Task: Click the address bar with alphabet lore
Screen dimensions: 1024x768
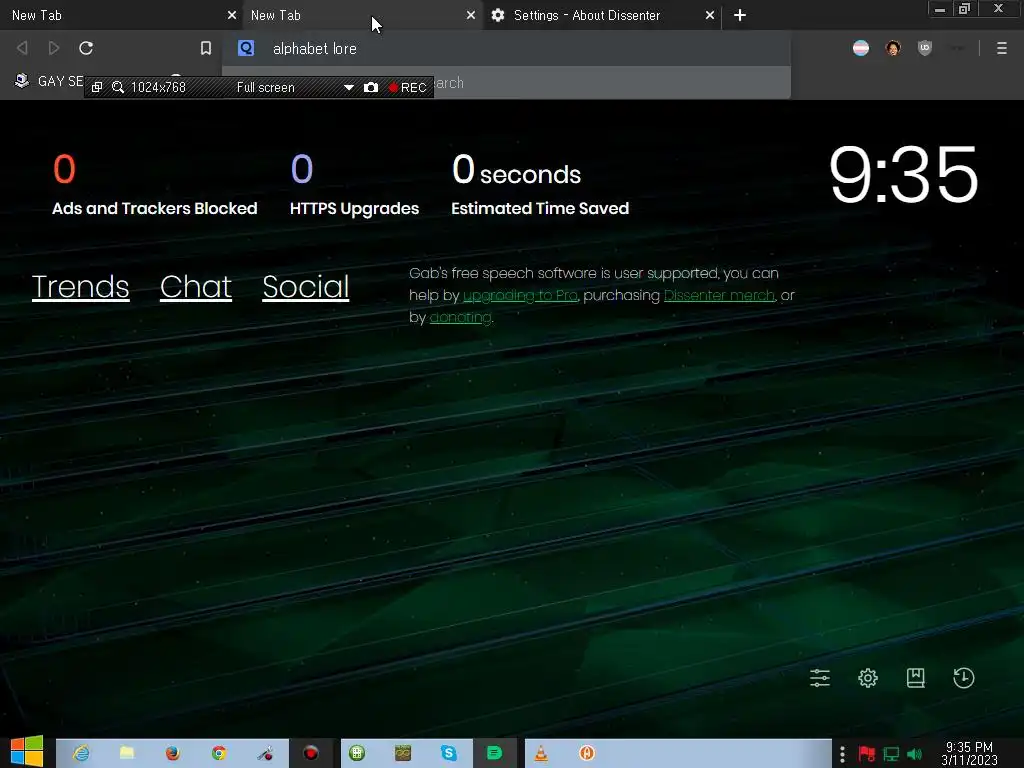Action: 506,48
